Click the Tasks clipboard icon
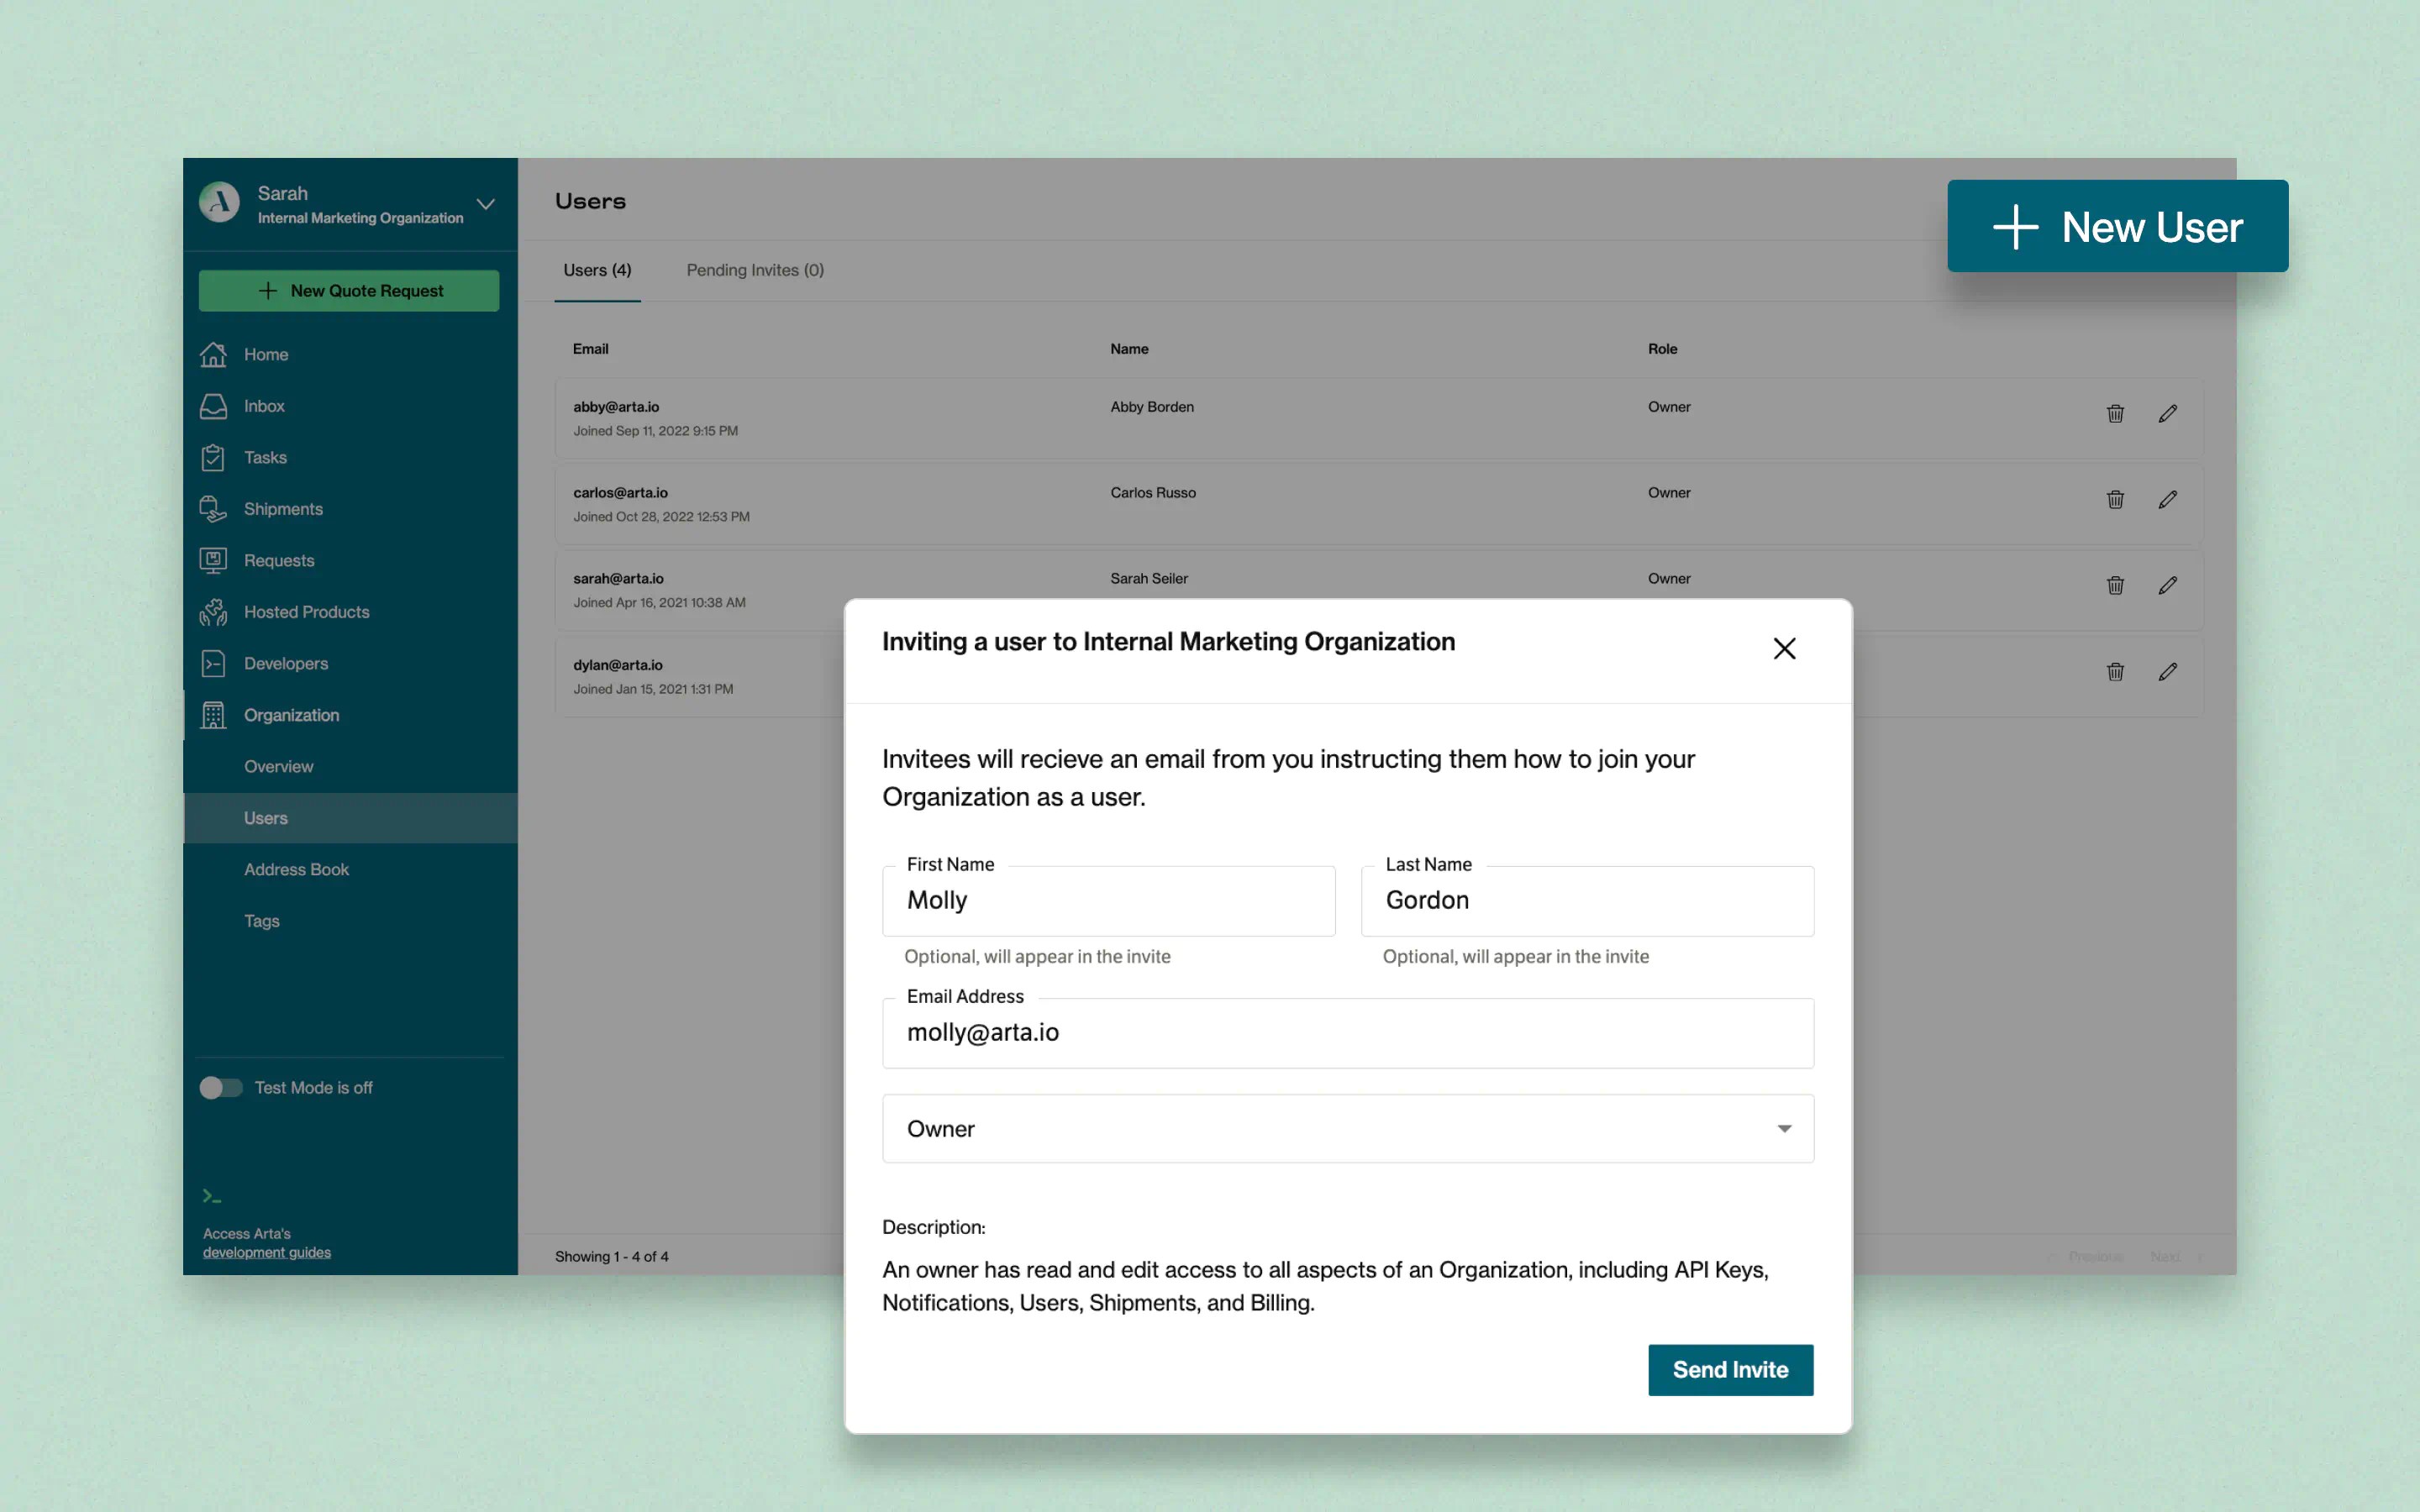The image size is (2420, 1512). click(213, 457)
